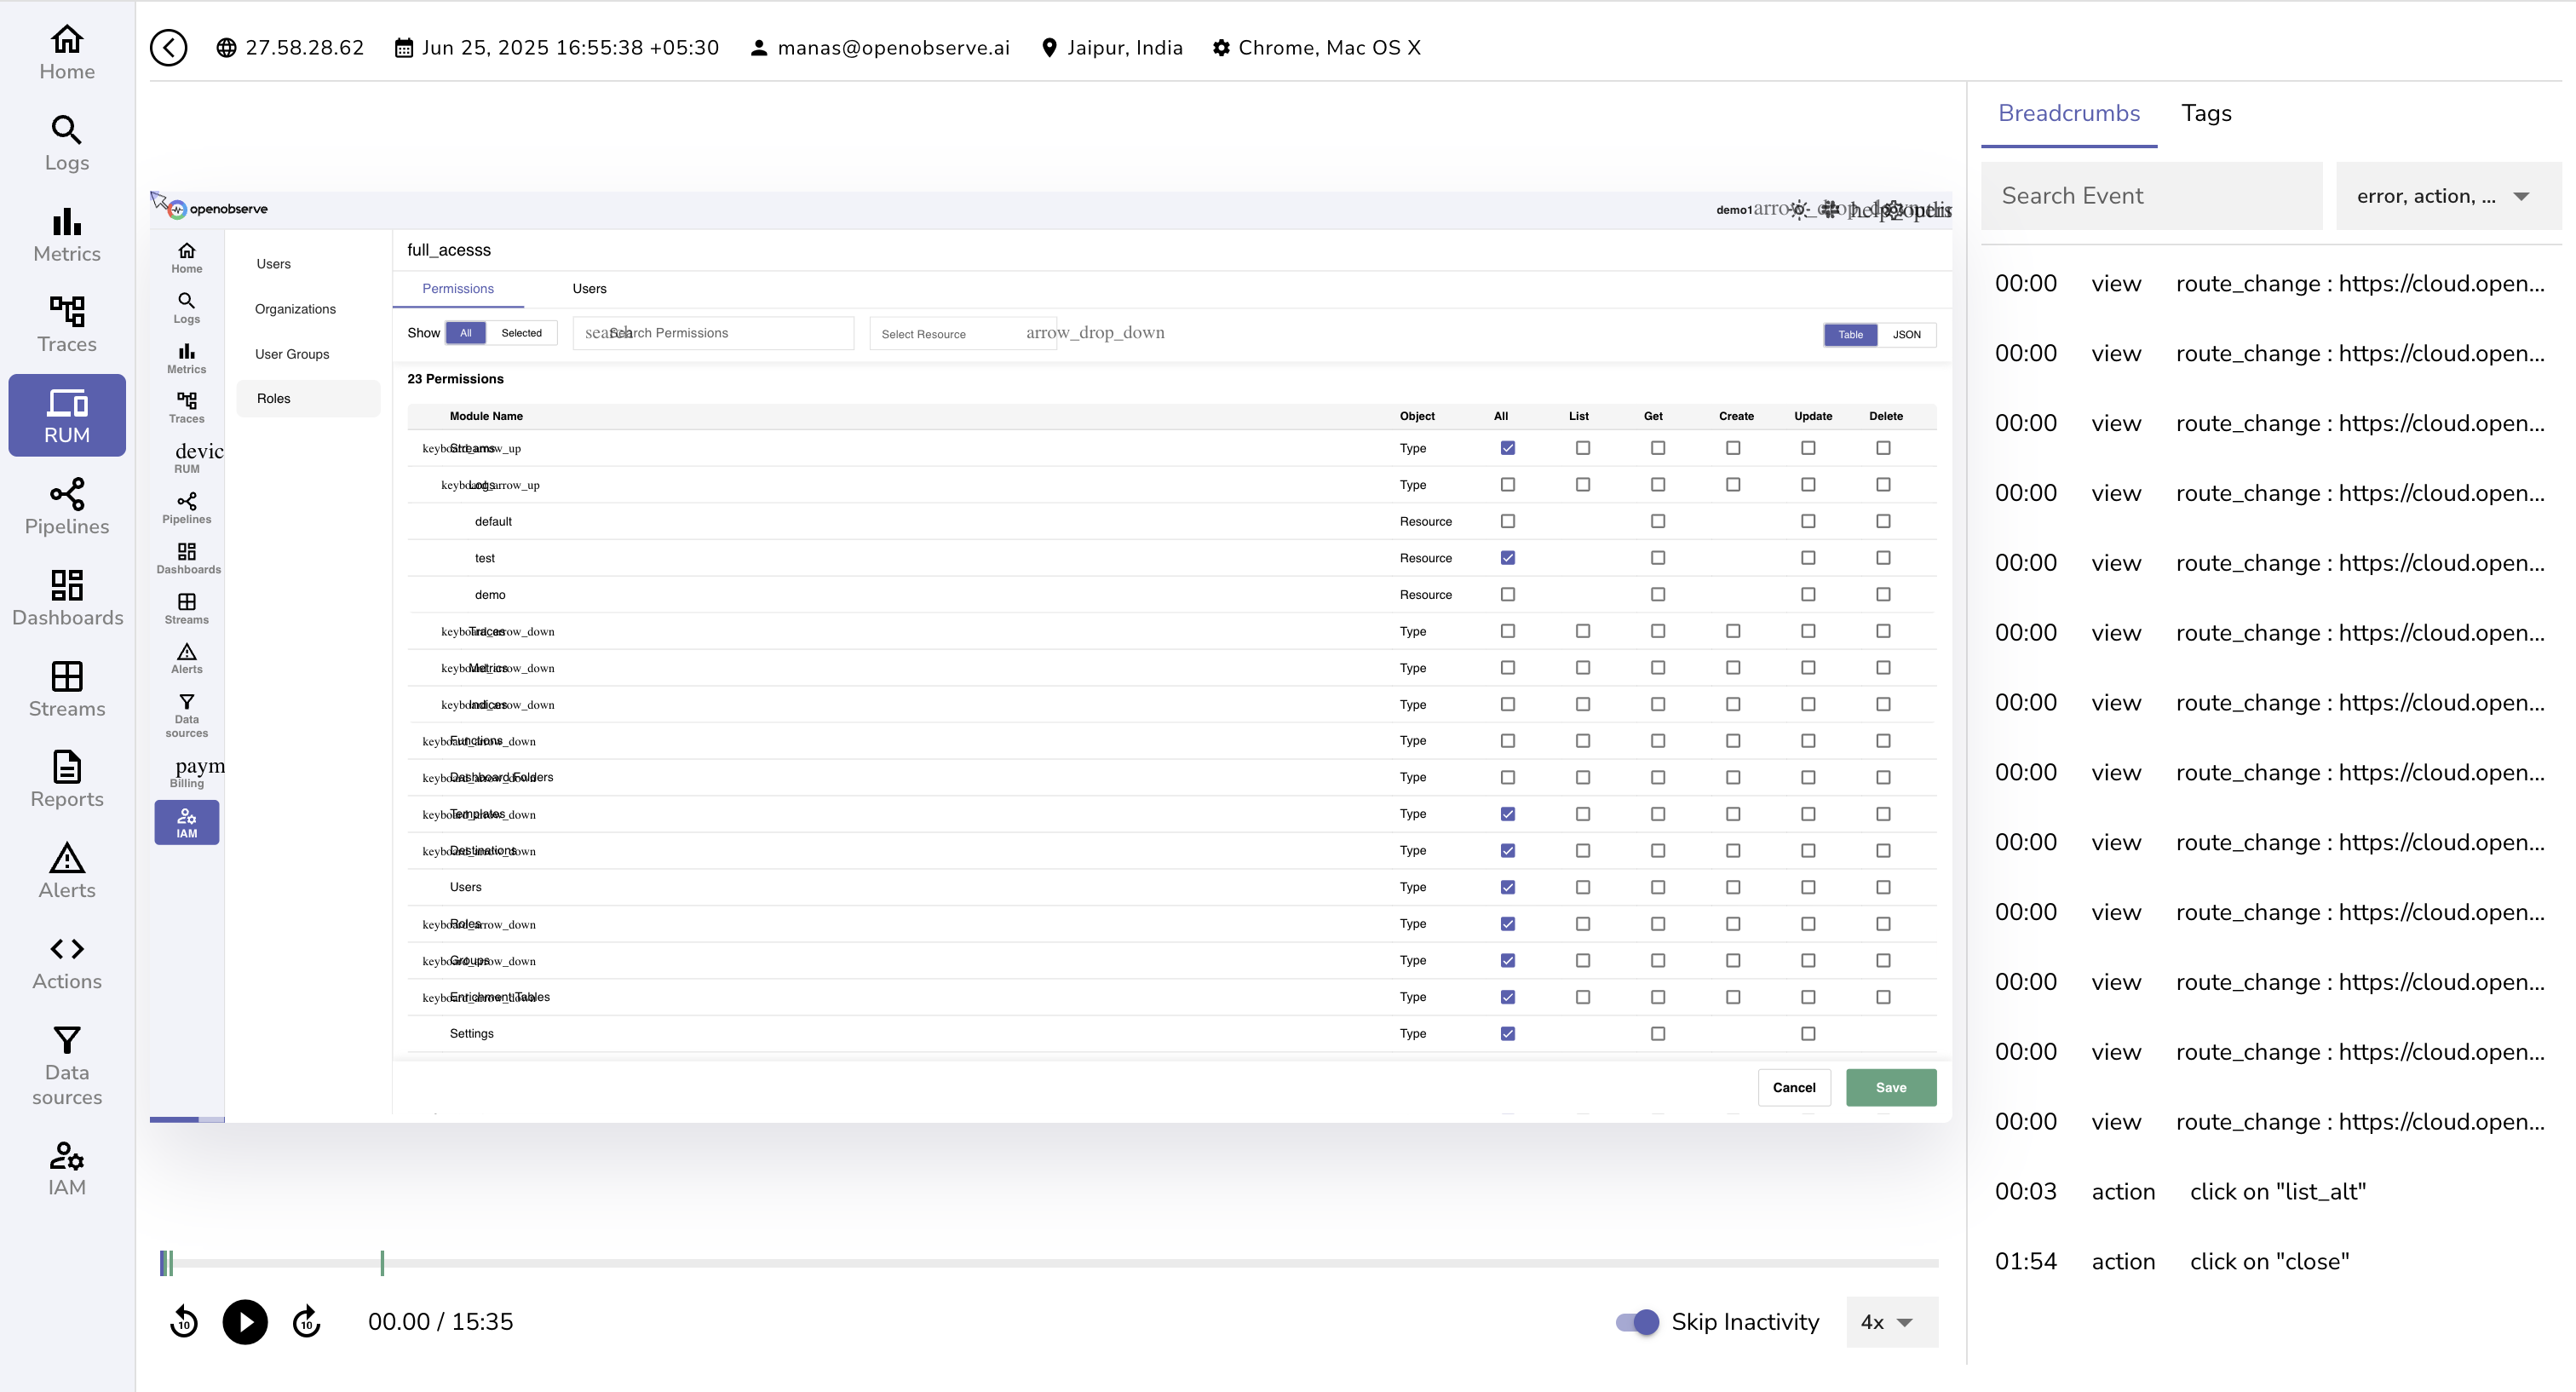This screenshot has width=2576, height=1392.
Task: Click the back arrow near the session header
Action: [x=168, y=47]
